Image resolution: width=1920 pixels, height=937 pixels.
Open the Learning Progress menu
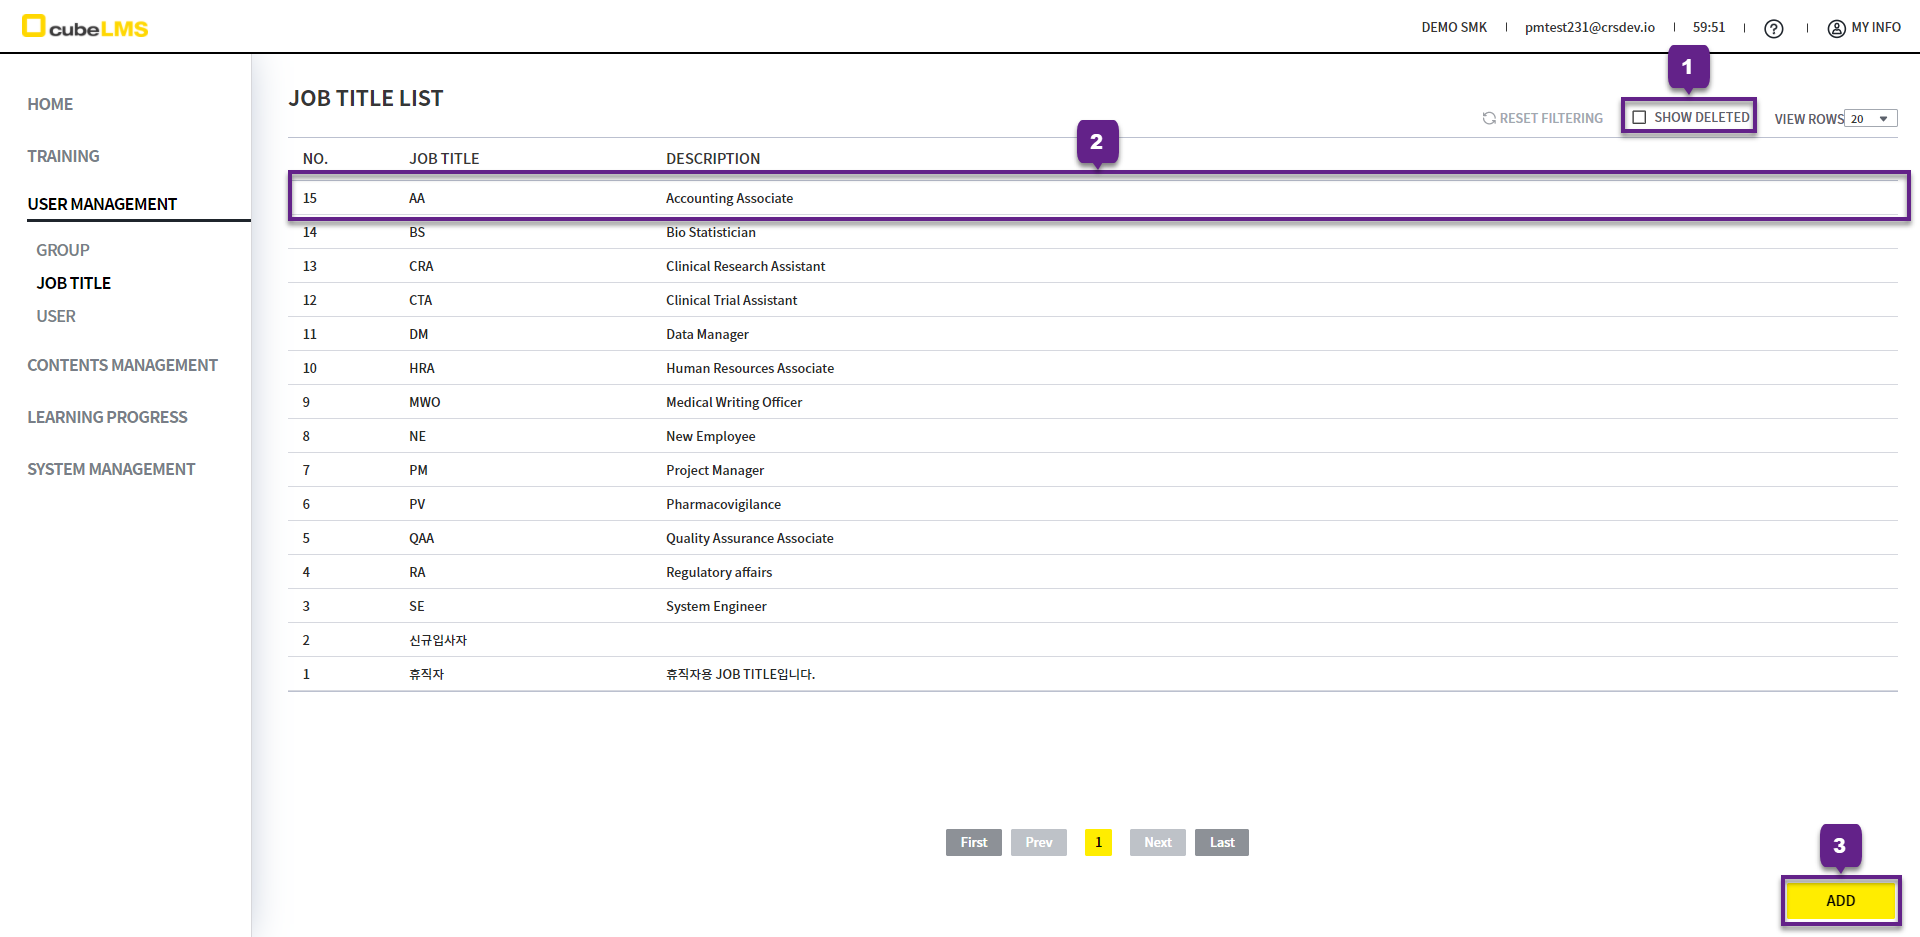(107, 417)
